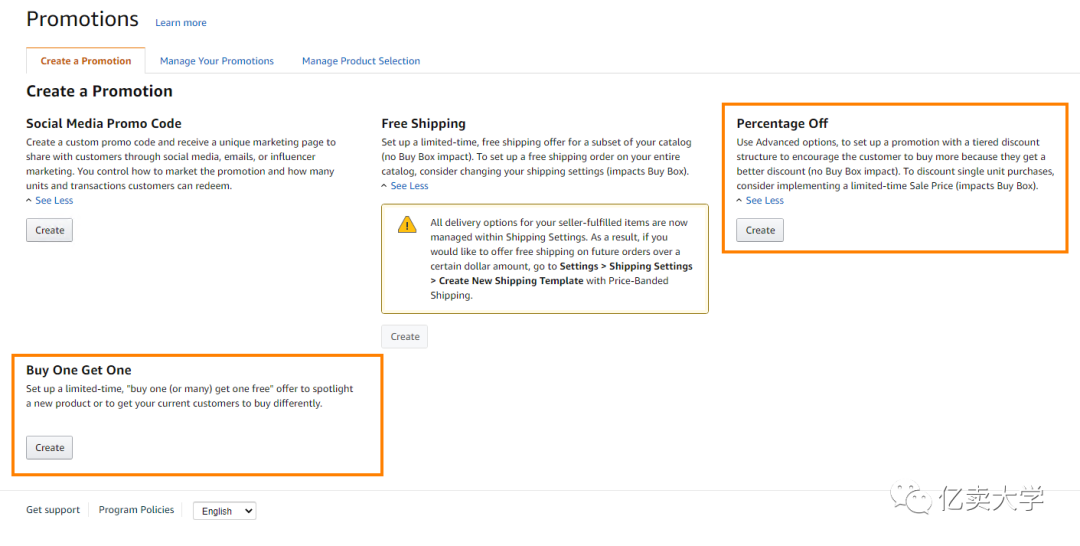Select the Create a Promotion tab
The height and width of the screenshot is (546, 1080).
[x=85, y=61]
